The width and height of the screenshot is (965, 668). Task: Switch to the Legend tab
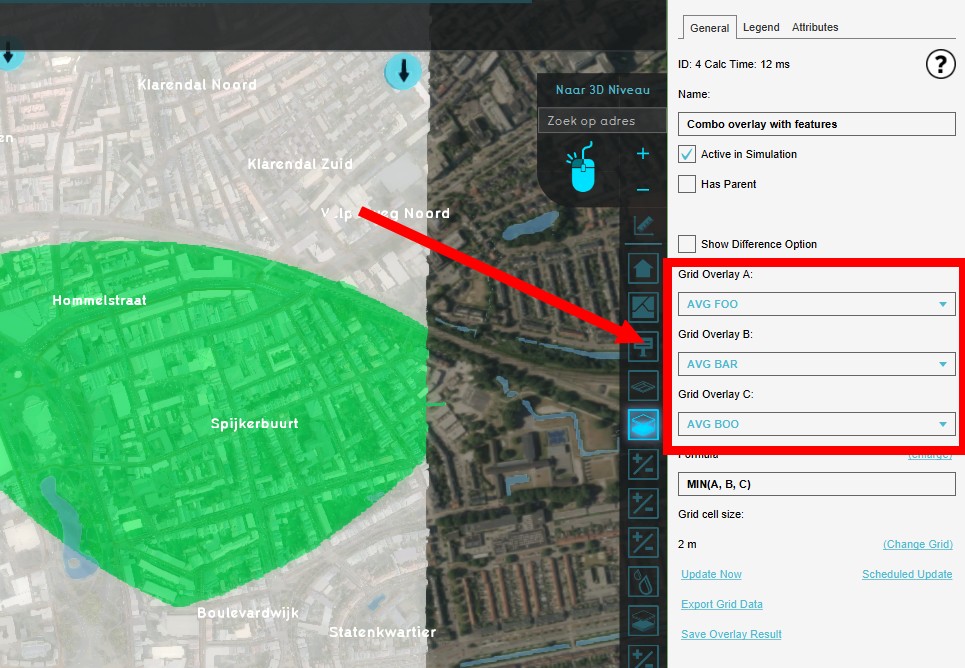tap(761, 27)
